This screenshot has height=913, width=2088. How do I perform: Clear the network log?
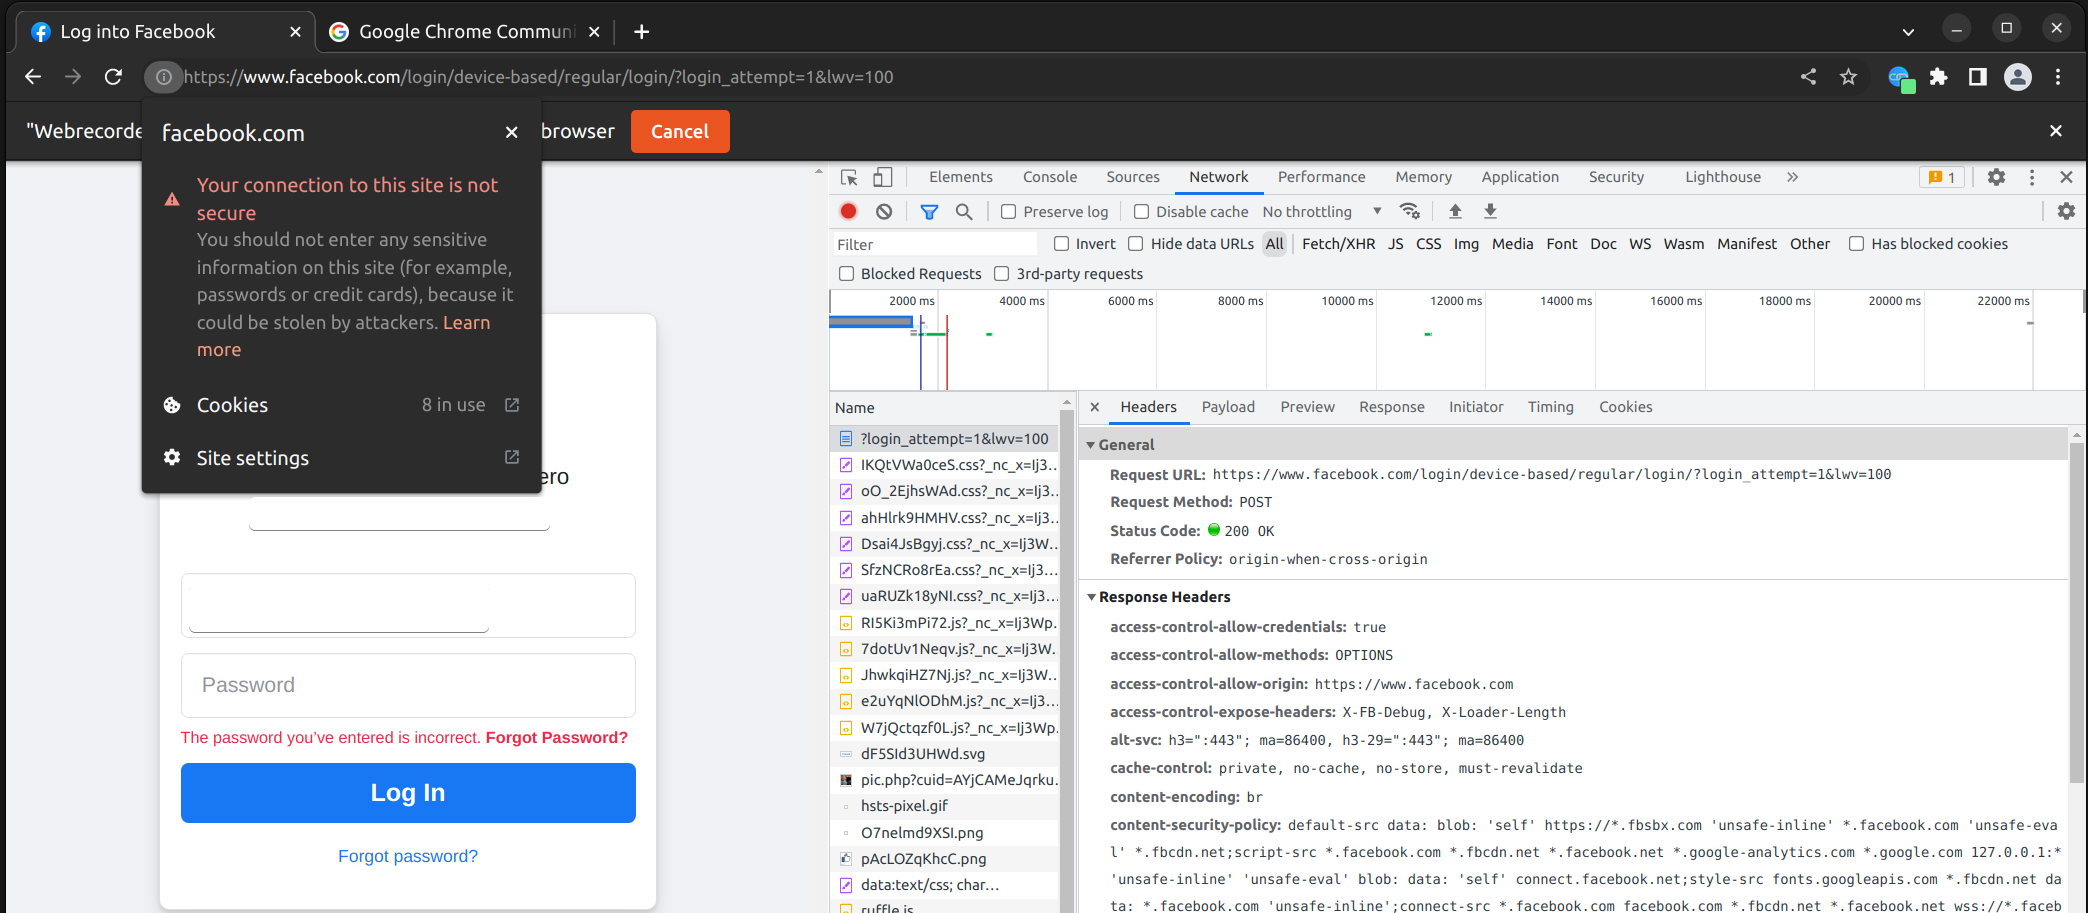(884, 211)
